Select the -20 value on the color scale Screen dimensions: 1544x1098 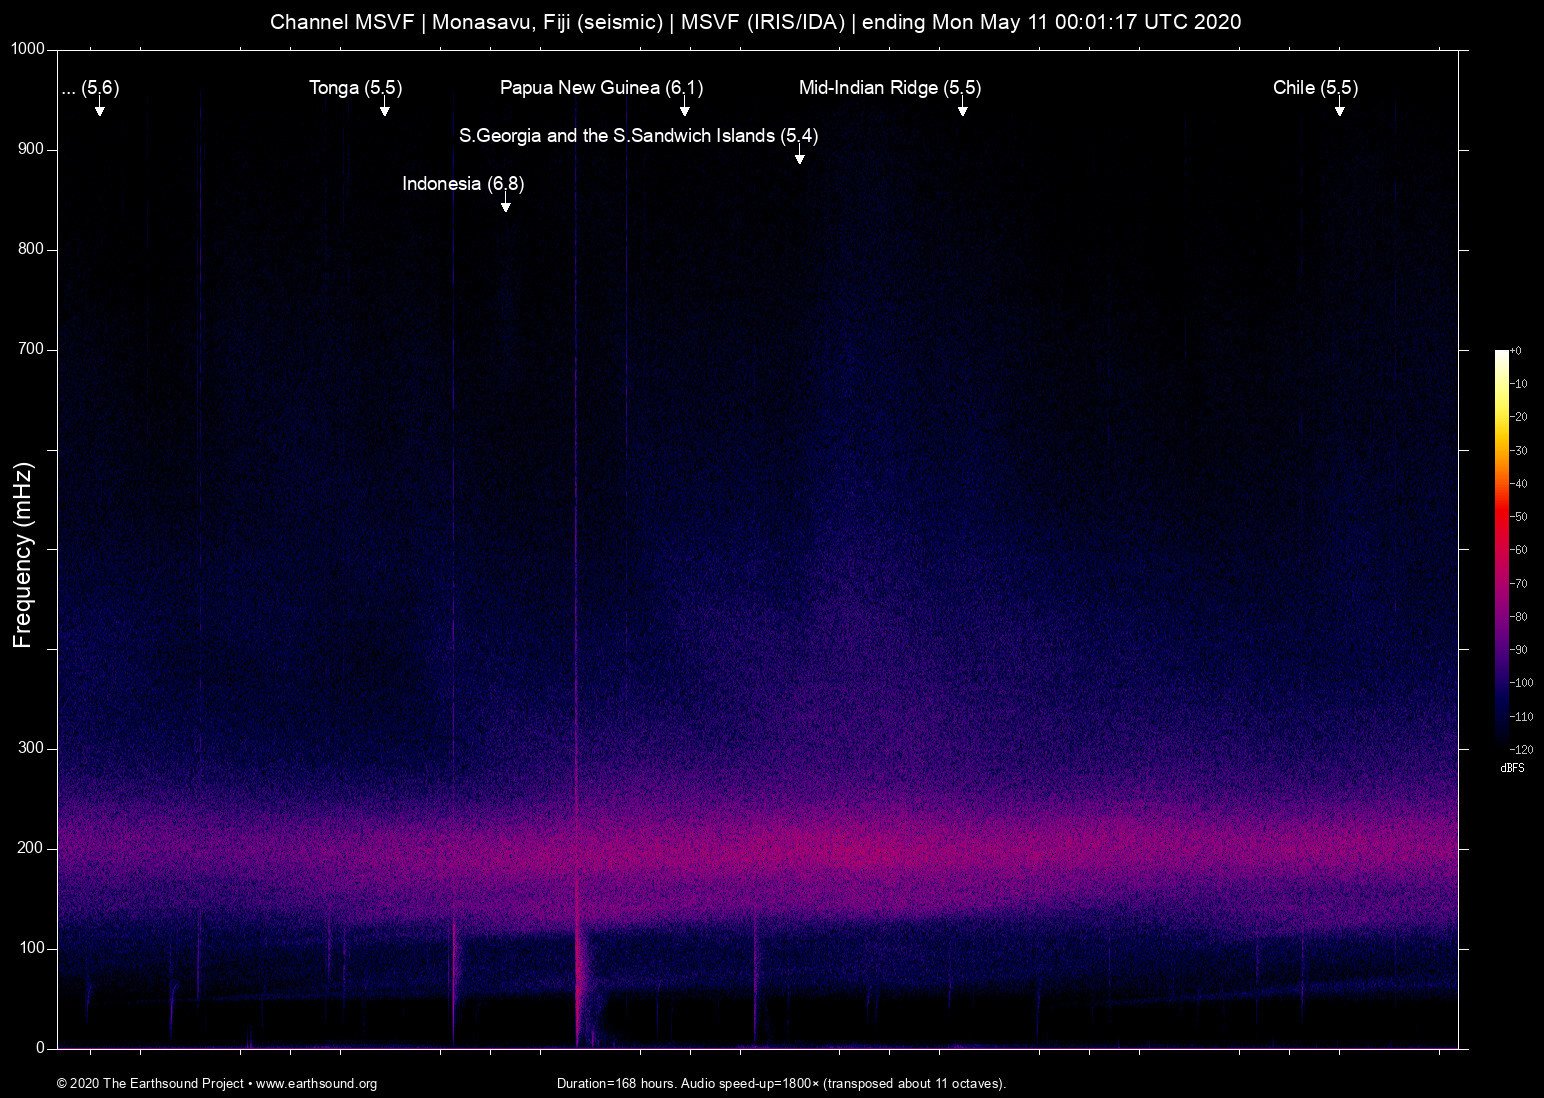point(1519,417)
